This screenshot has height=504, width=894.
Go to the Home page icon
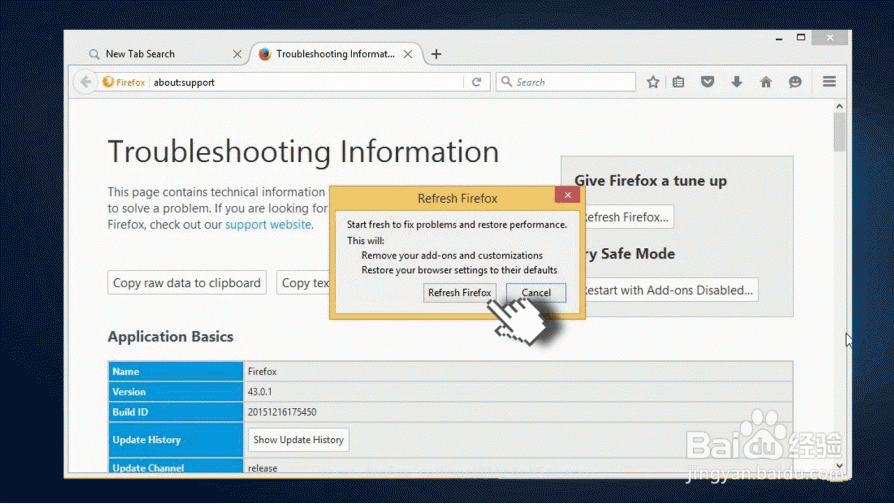pos(766,82)
